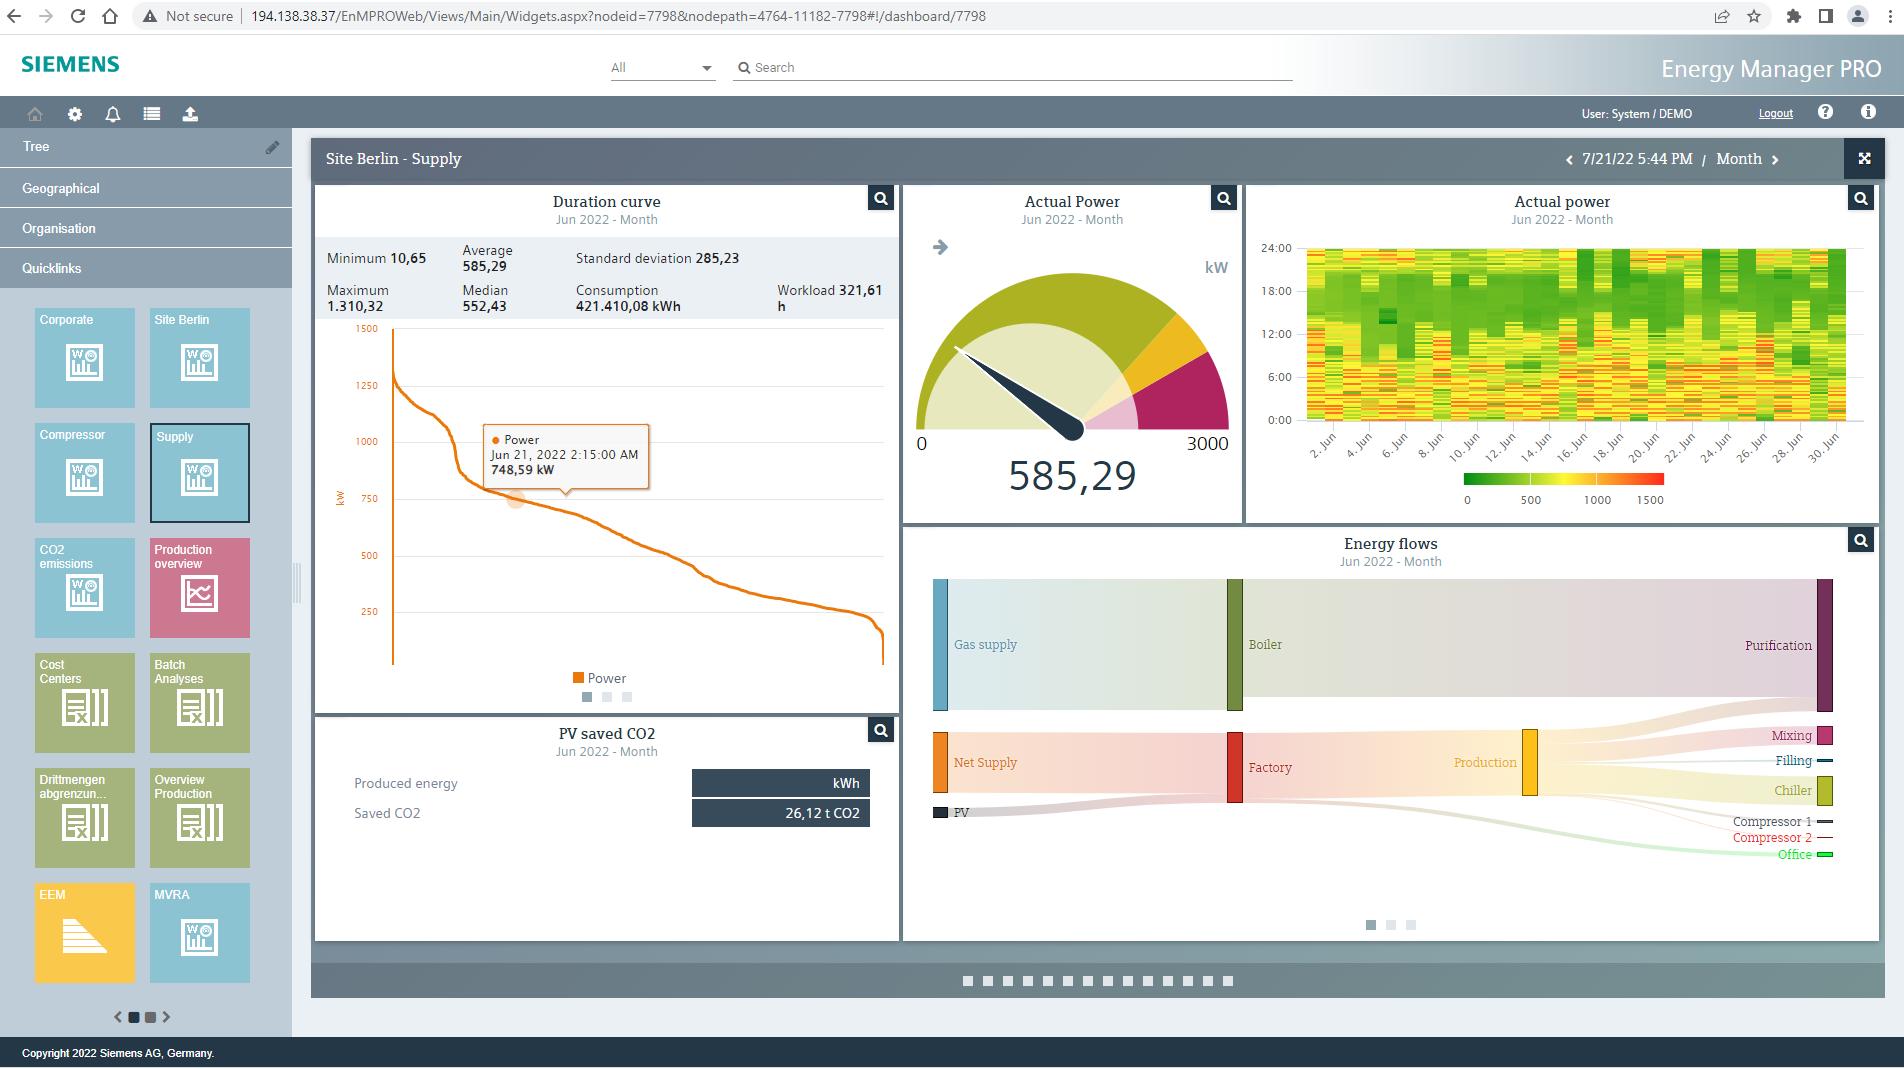This screenshot has height=1069, width=1904.
Task: Open the Month period selector
Action: coord(1739,159)
